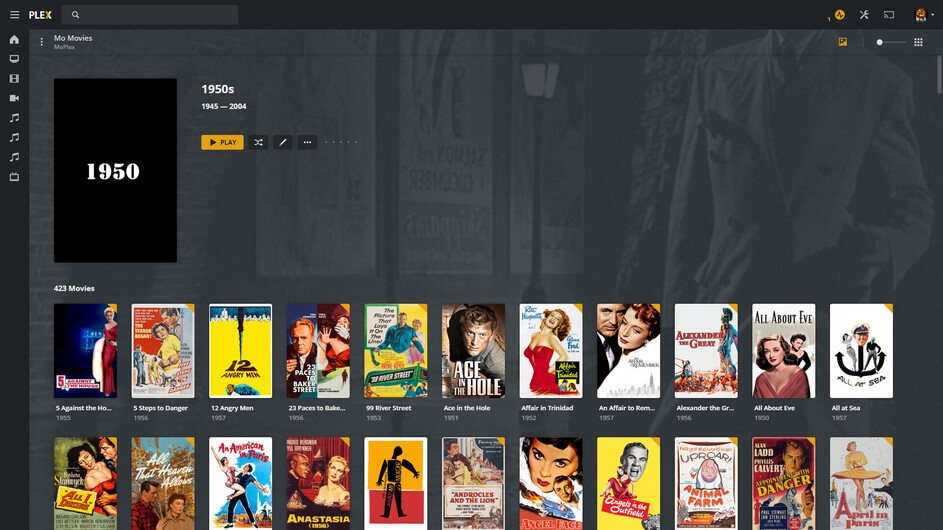
Task: Toggle the background artwork icon
Action: click(843, 42)
